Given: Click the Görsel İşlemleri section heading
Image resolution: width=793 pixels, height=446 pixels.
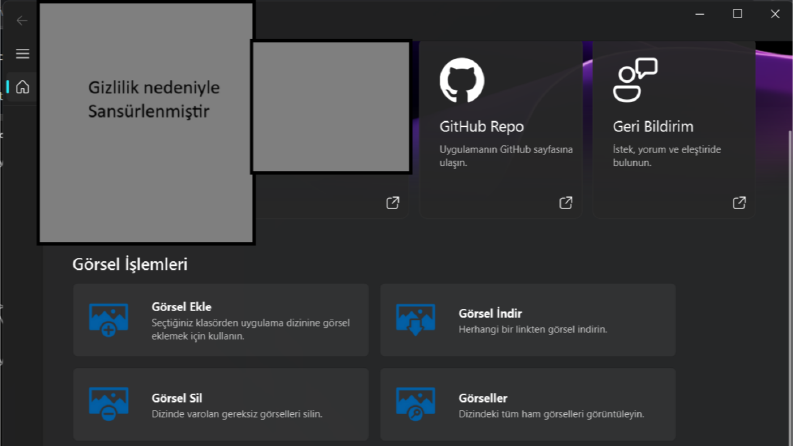Looking at the screenshot, I should (130, 264).
